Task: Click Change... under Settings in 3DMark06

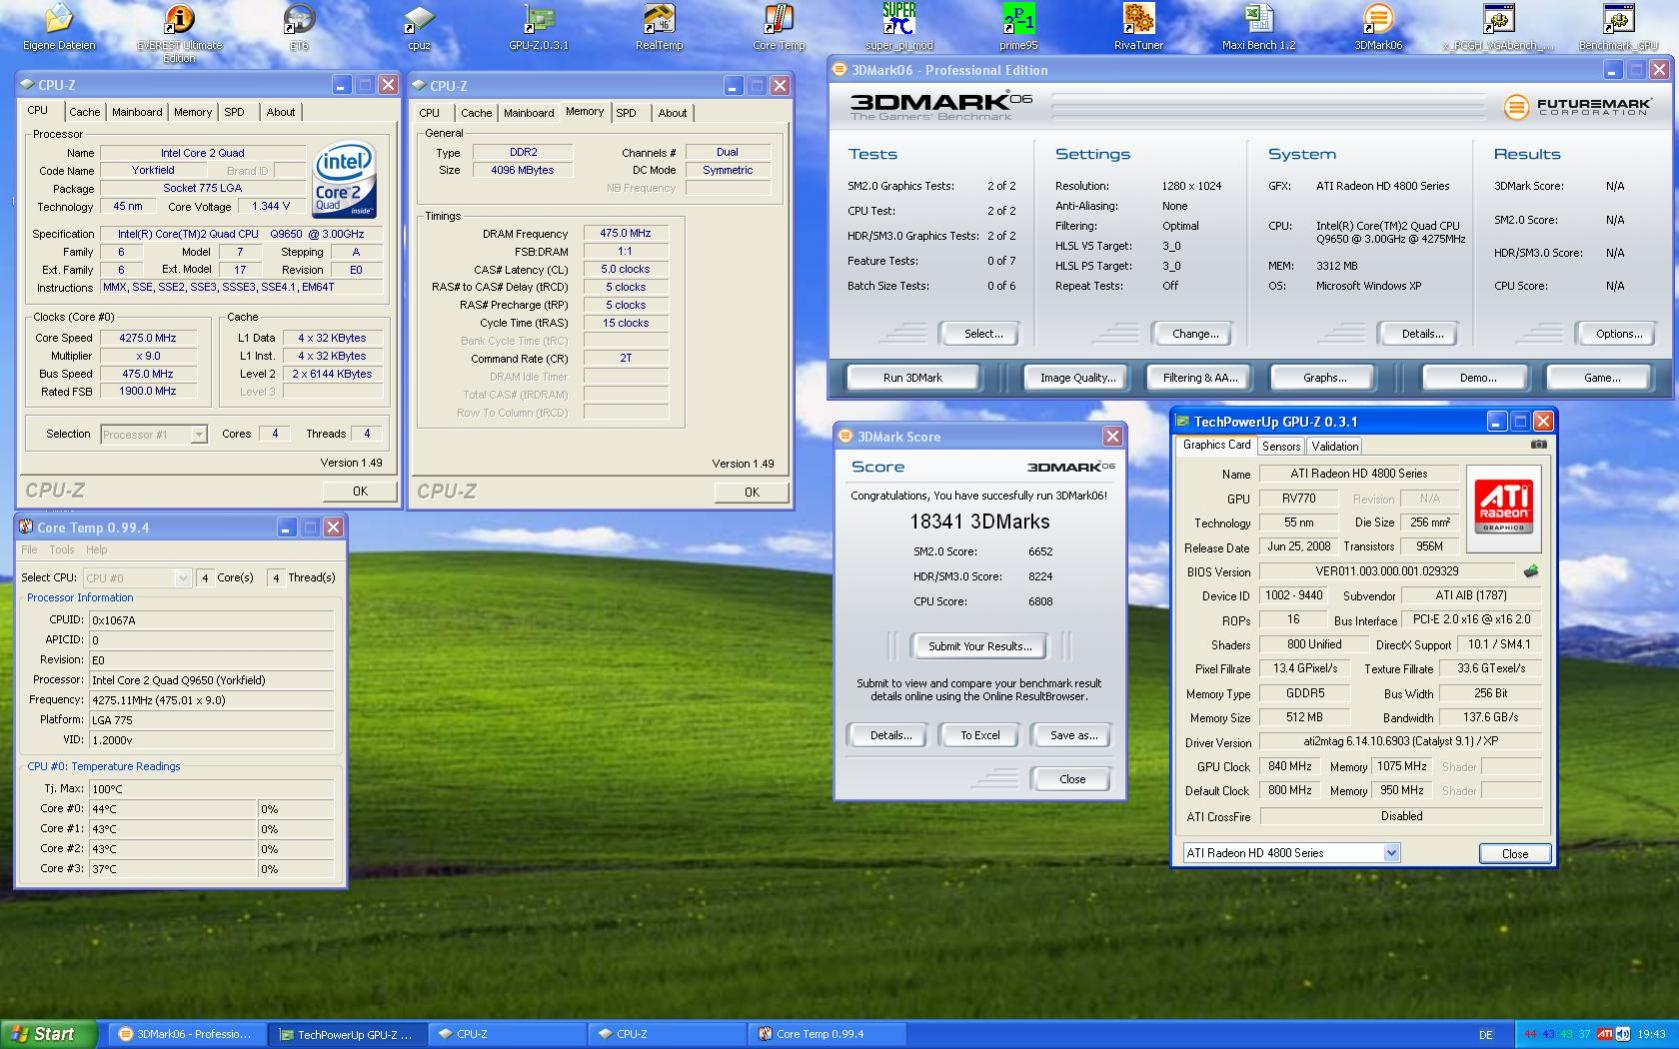Action: [x=1195, y=334]
